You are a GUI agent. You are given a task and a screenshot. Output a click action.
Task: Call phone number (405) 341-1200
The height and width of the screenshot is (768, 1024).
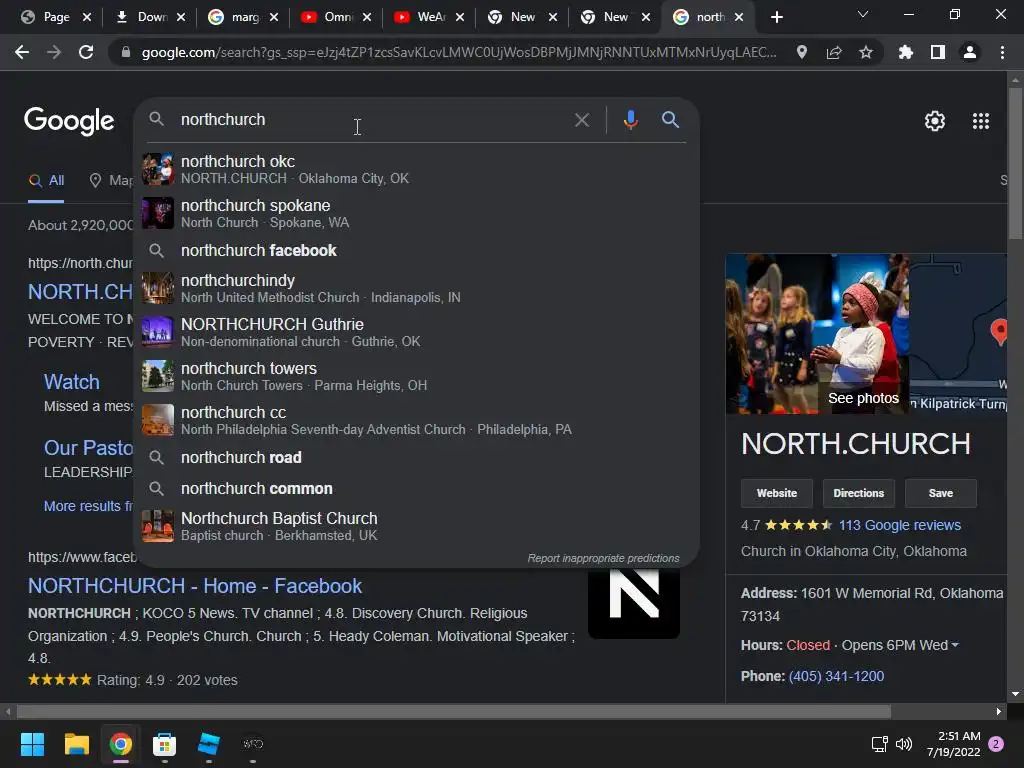836,676
